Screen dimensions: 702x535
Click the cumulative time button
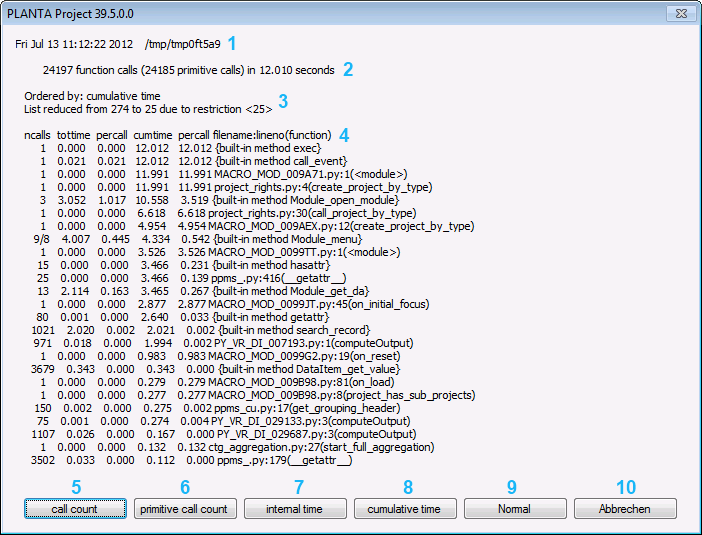point(405,509)
